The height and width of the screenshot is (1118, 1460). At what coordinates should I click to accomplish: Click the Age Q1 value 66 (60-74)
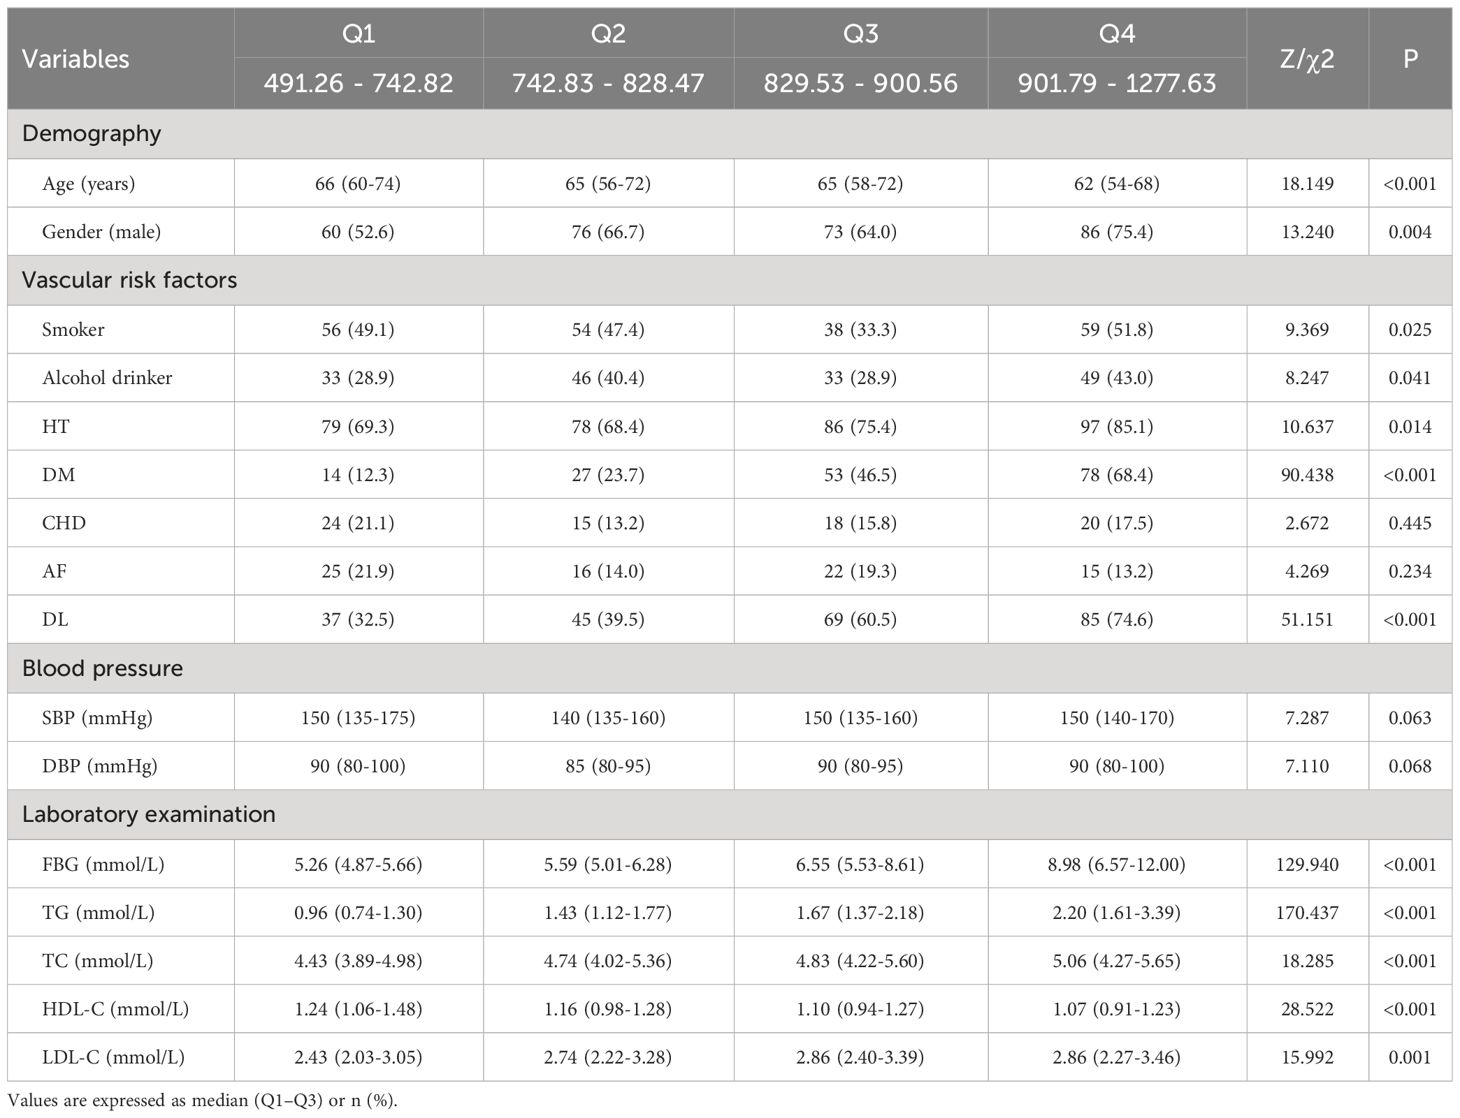(358, 184)
